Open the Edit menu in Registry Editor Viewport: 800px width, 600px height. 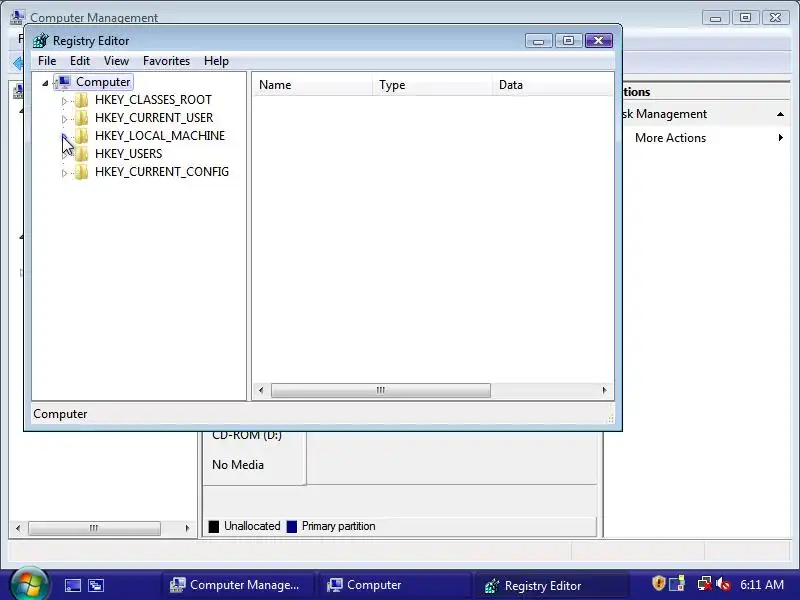coord(80,61)
